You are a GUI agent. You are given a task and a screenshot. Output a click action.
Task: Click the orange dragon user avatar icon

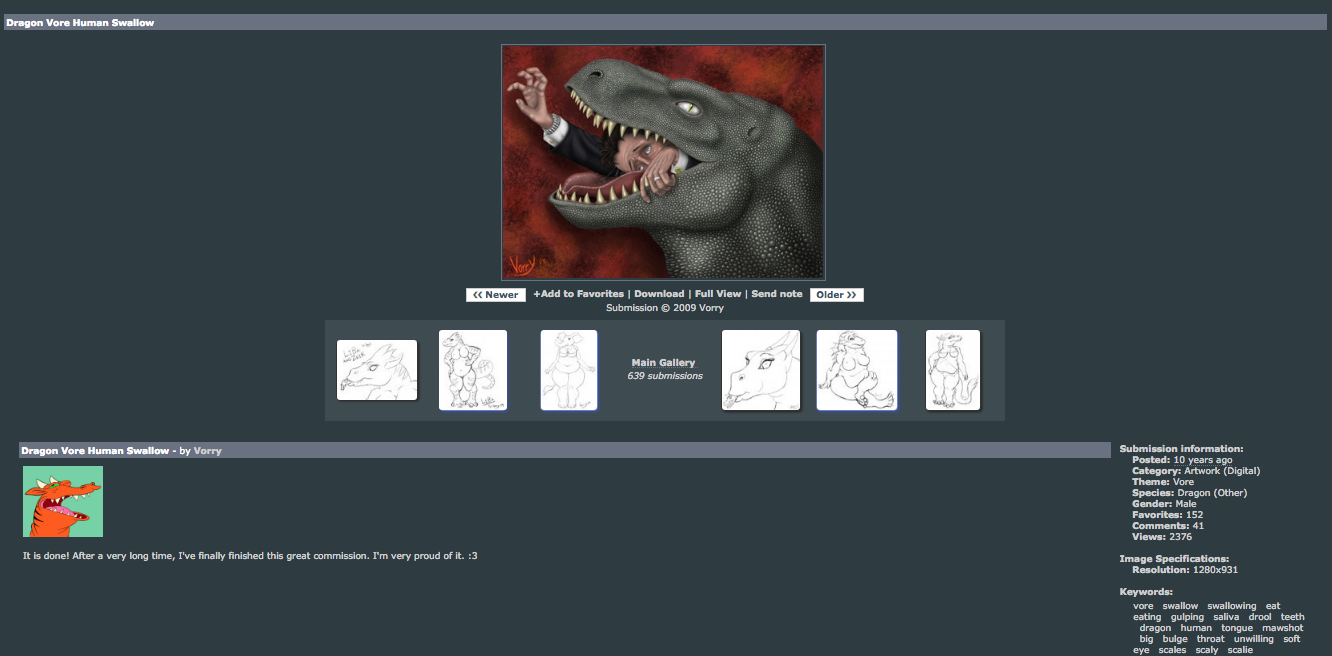tap(63, 501)
